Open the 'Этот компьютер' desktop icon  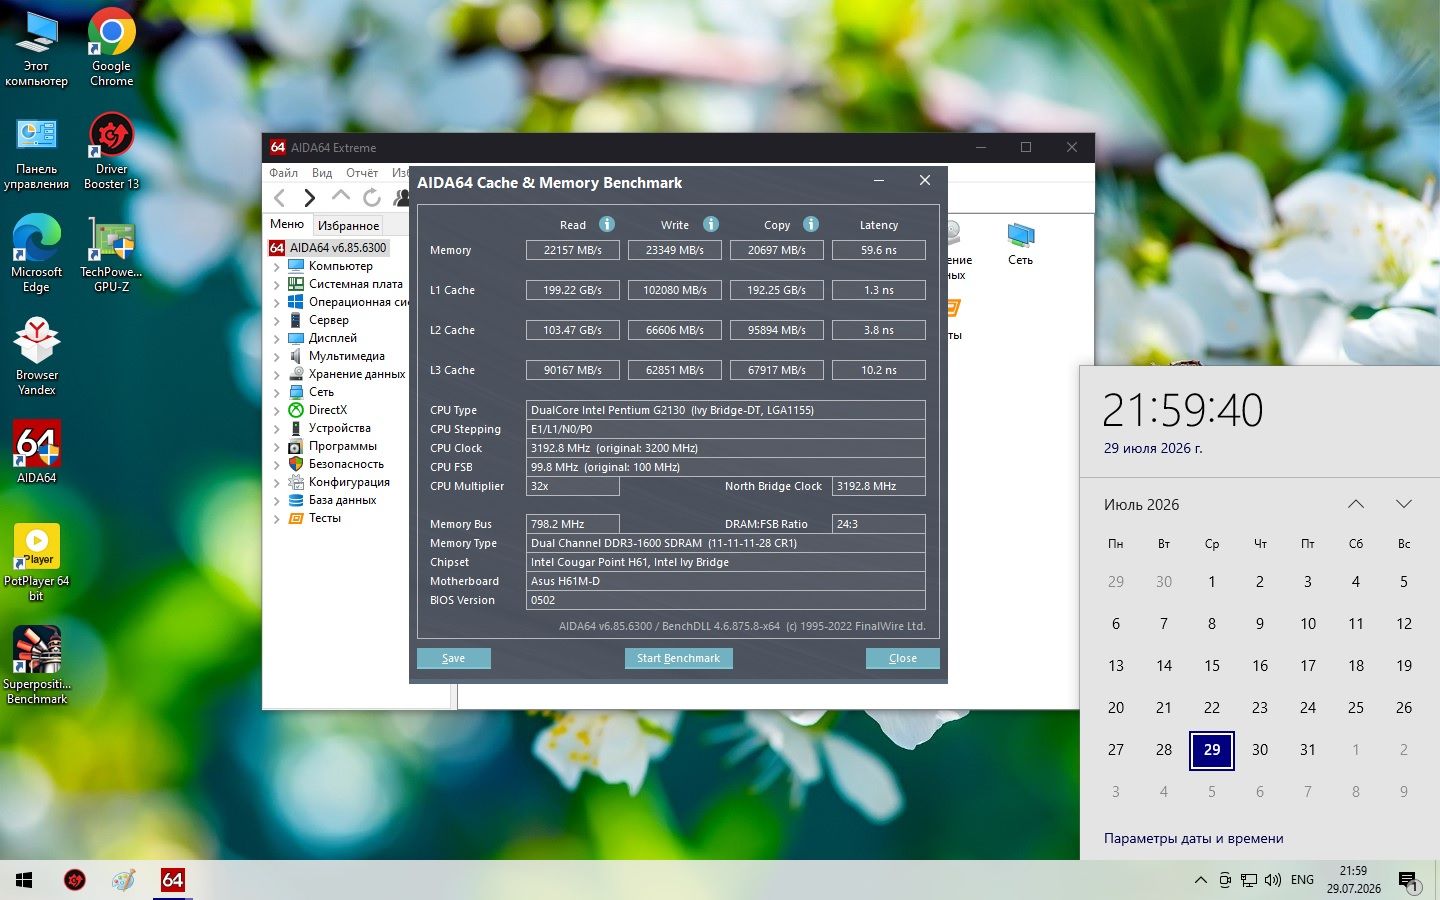pos(37,47)
